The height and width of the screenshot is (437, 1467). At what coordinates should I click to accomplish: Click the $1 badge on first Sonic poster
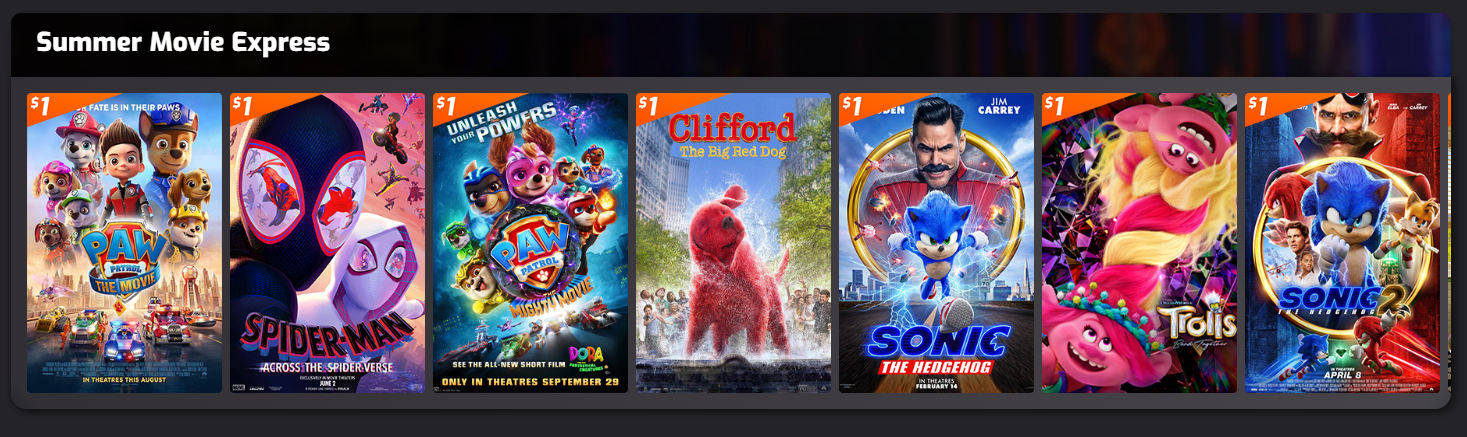pyautogui.click(x=852, y=104)
